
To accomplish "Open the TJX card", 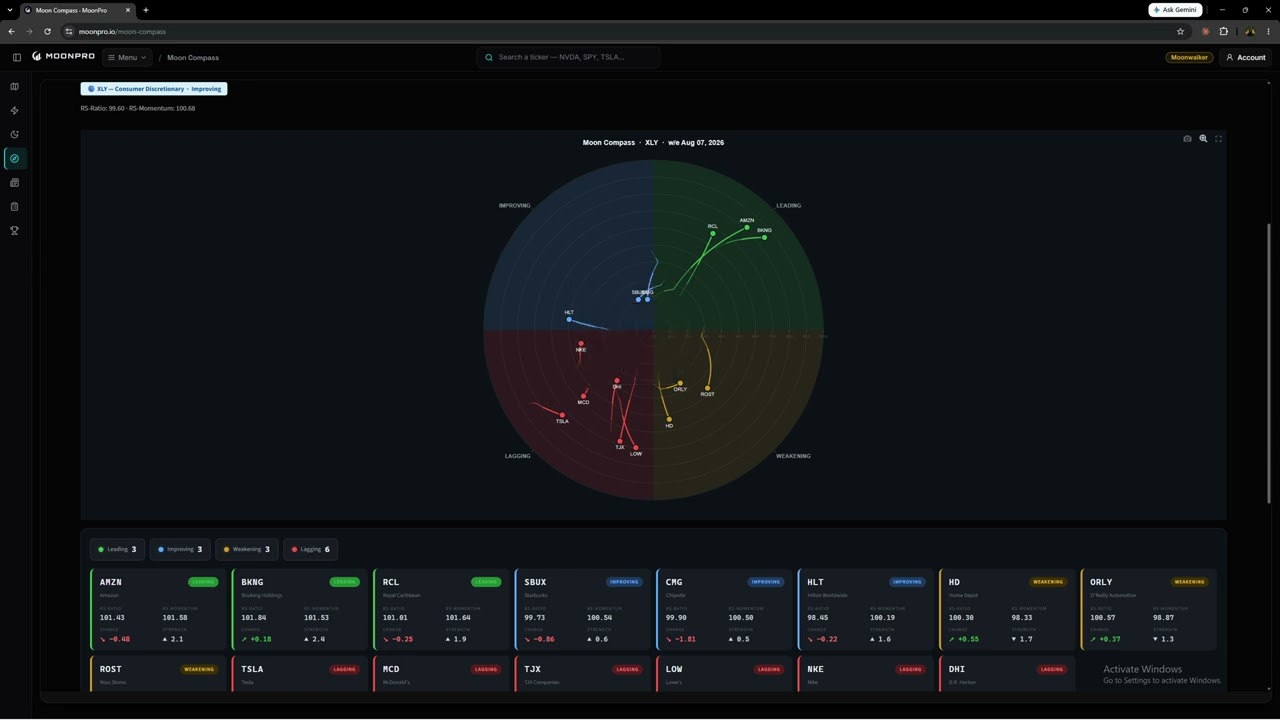I will pos(581,674).
